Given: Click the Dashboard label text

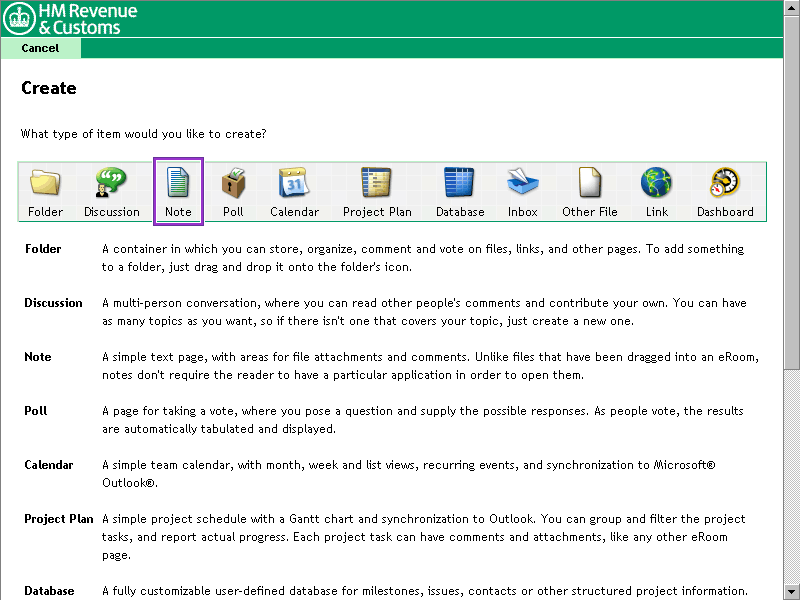Looking at the screenshot, I should [x=725, y=212].
